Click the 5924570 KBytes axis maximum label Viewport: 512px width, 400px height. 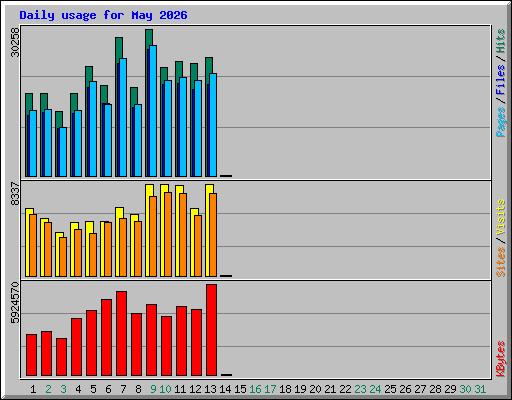pos(15,303)
